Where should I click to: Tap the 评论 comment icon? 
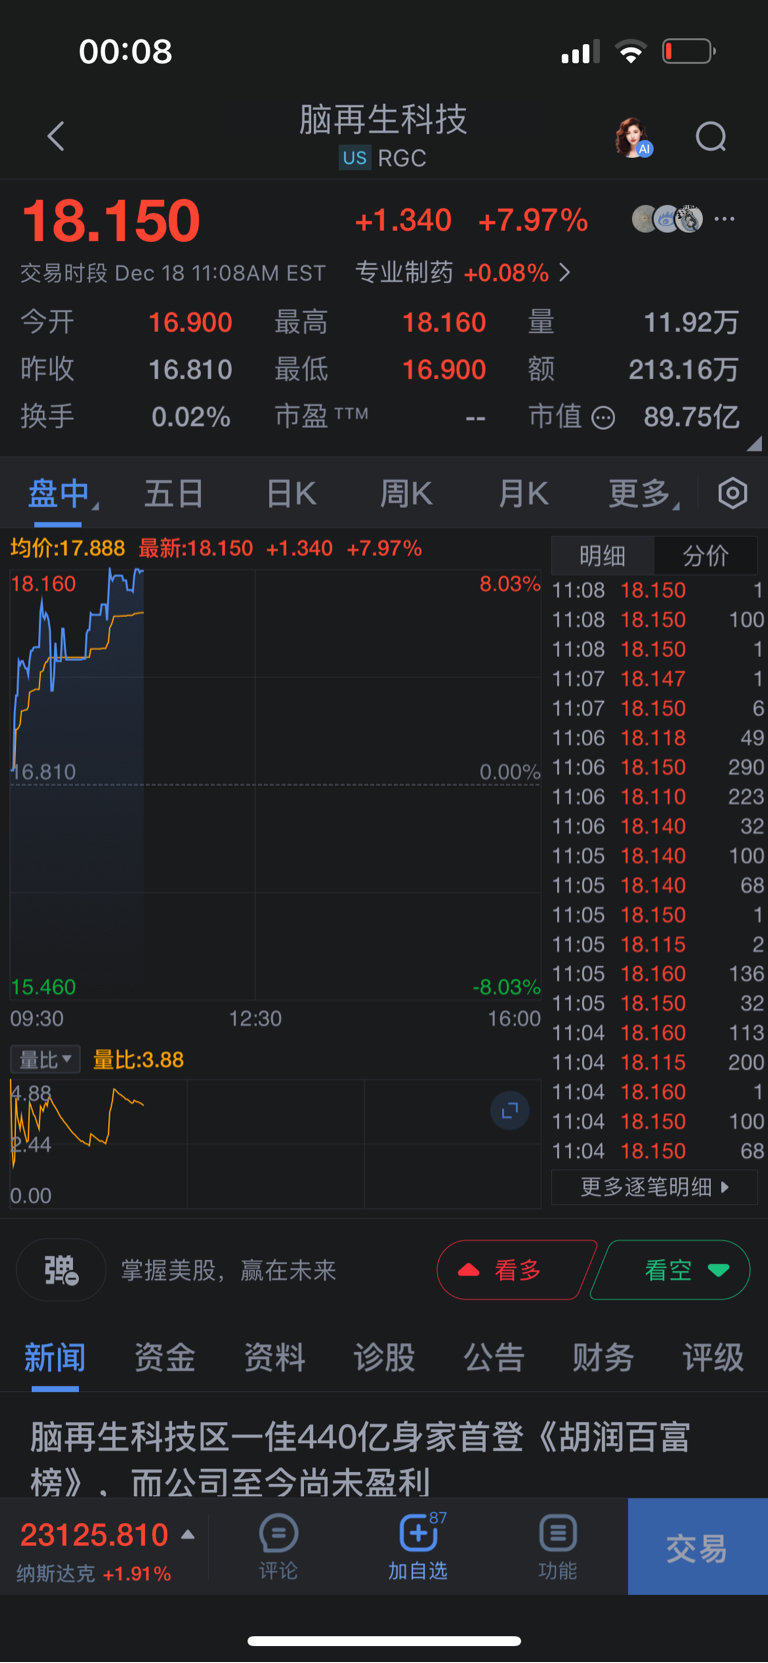(278, 1545)
